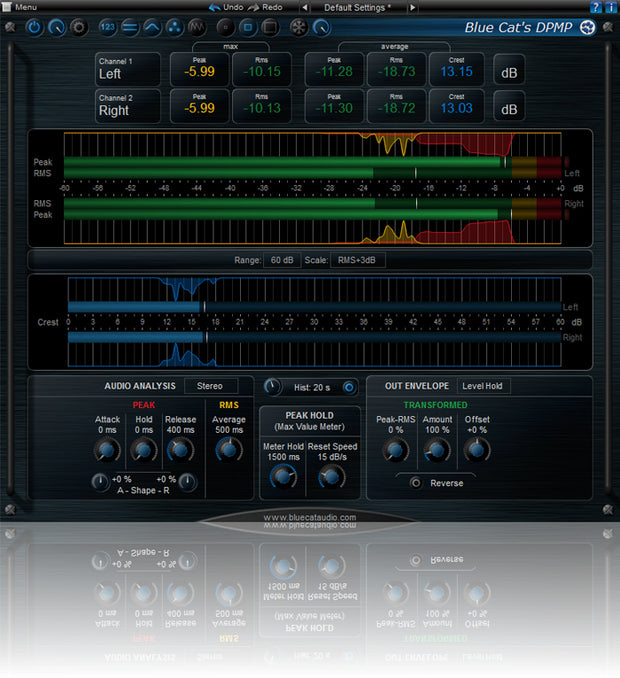Toggle the blue histogram button next to Hist
The image size is (620, 678).
point(349,387)
